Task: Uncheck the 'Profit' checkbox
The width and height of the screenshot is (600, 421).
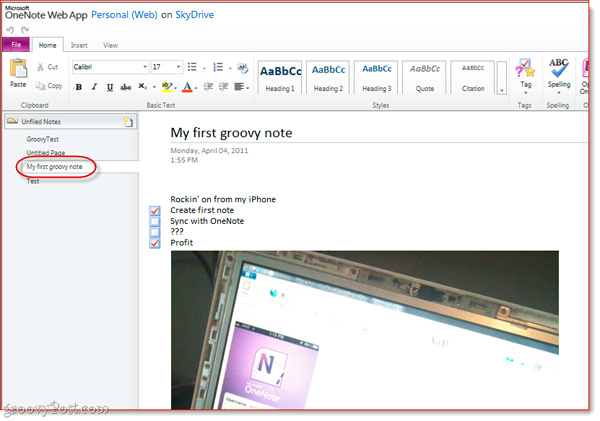Action: tap(154, 243)
